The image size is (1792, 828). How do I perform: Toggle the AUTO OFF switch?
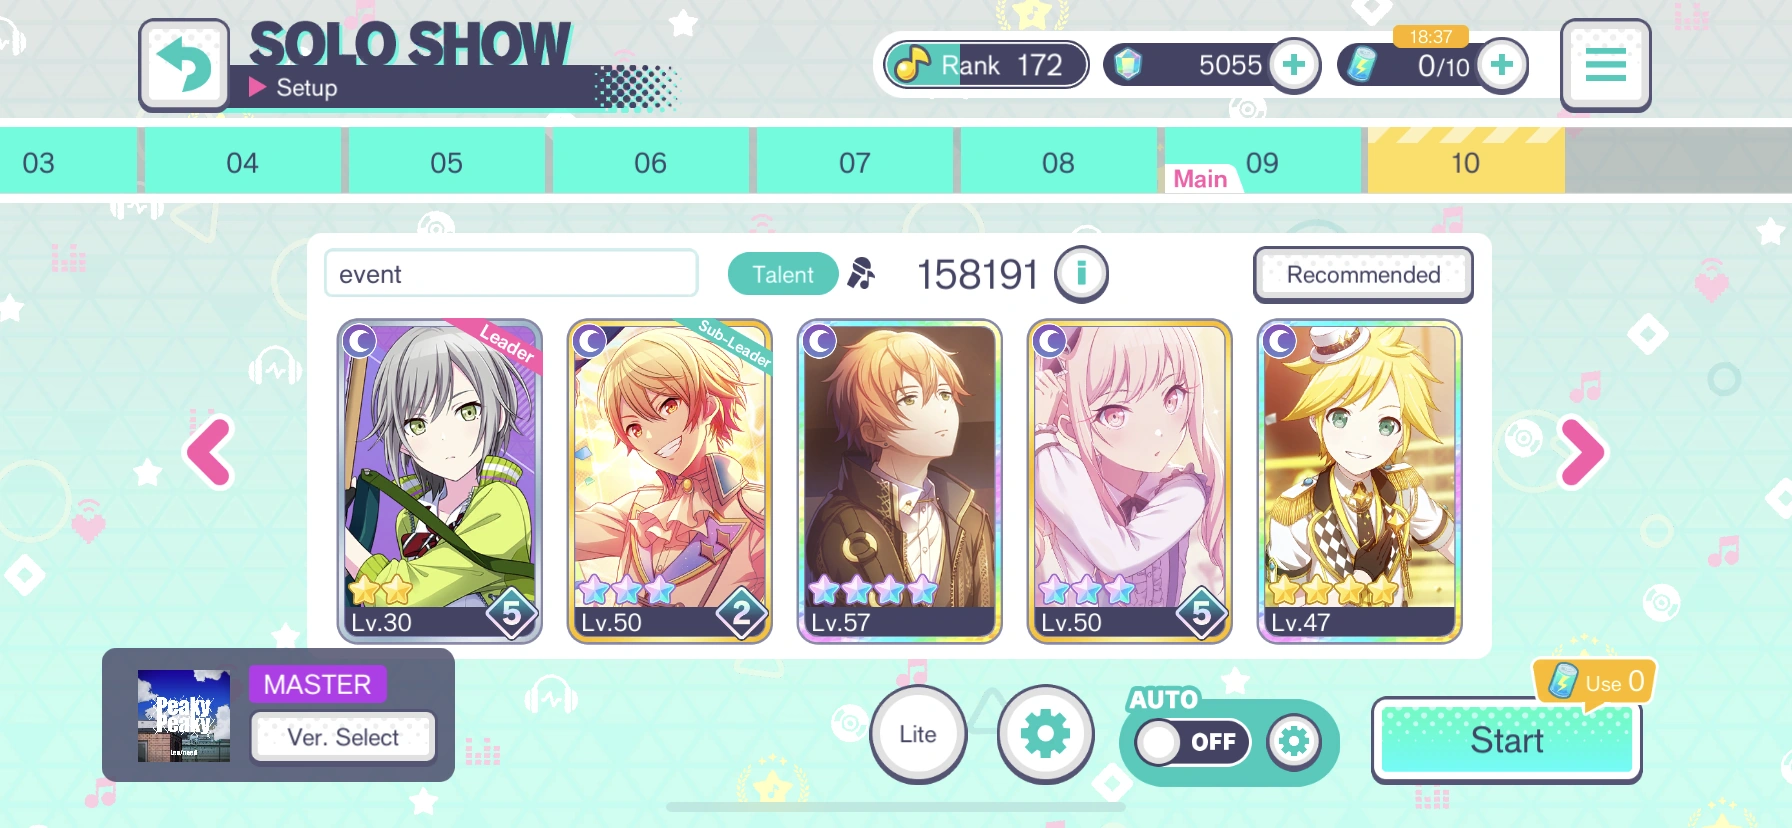point(1193,742)
